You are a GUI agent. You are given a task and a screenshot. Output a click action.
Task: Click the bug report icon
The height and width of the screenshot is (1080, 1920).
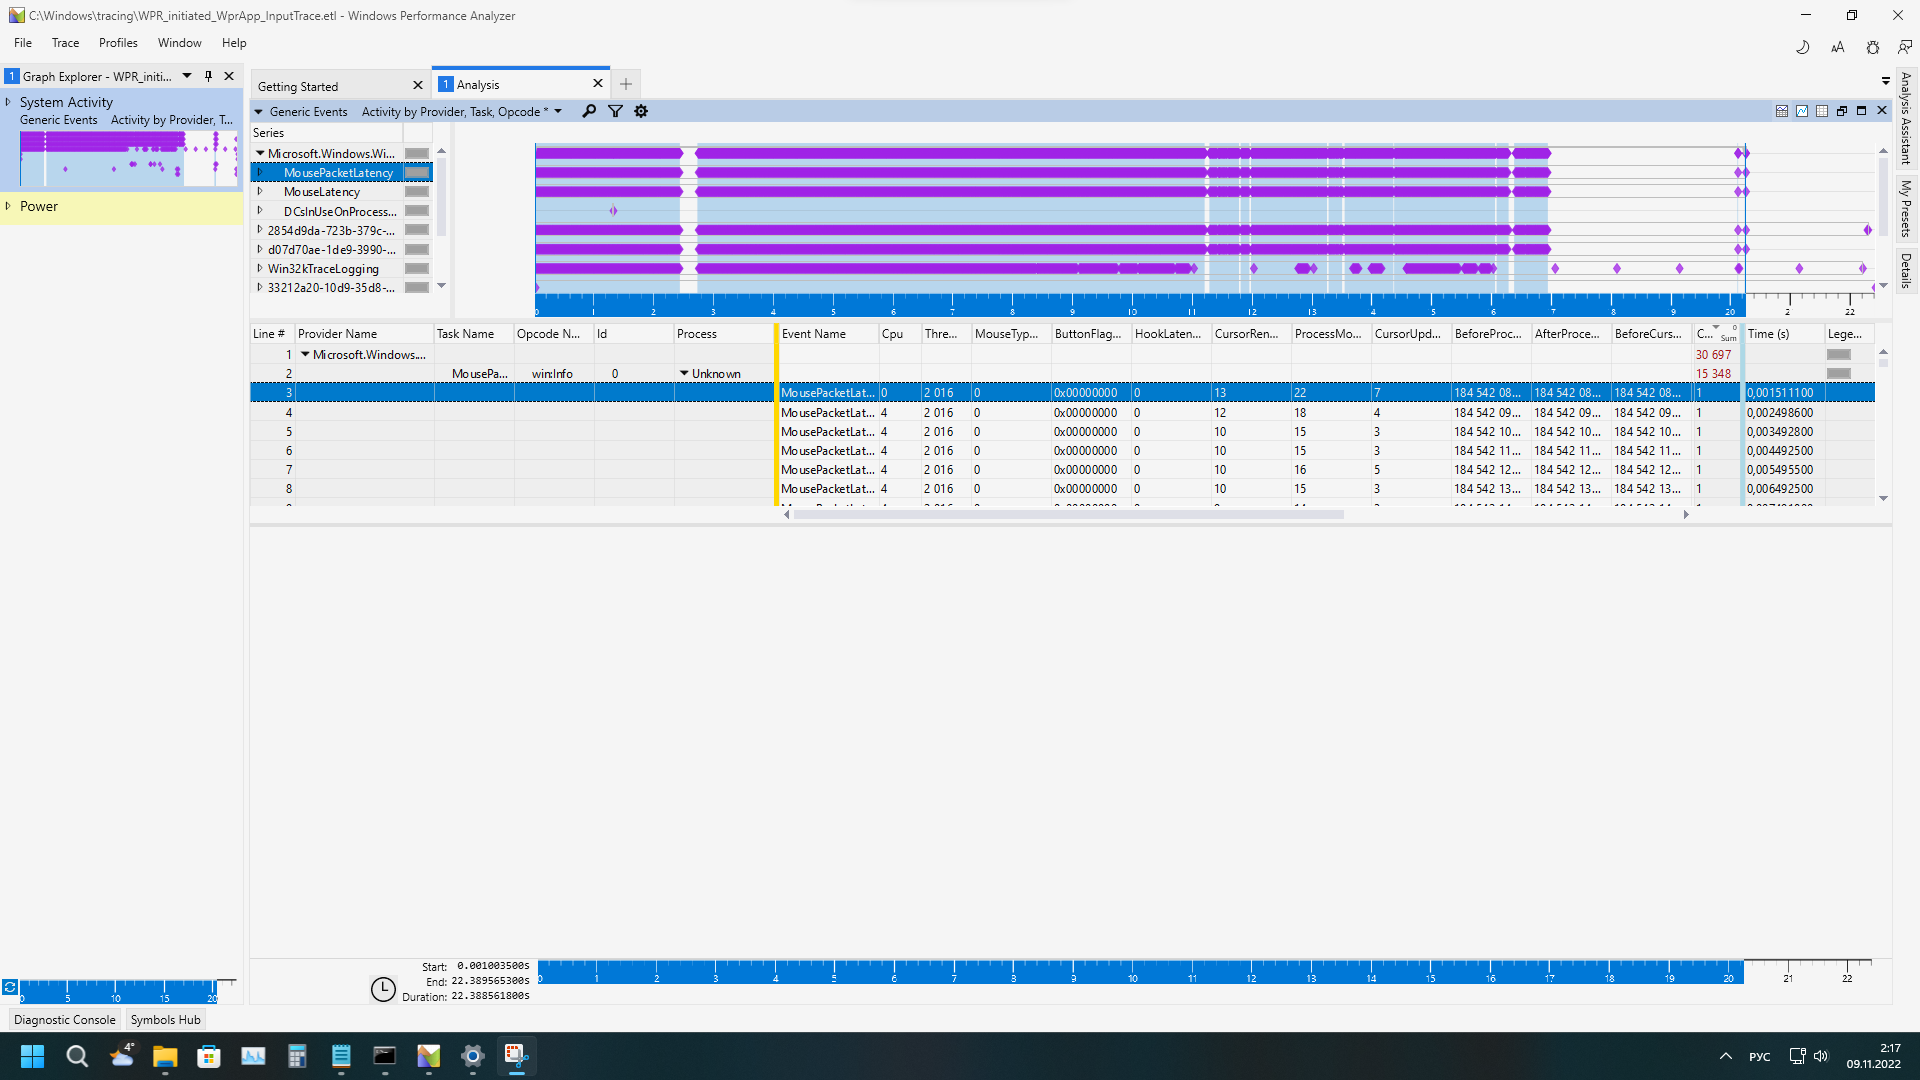[1873, 47]
